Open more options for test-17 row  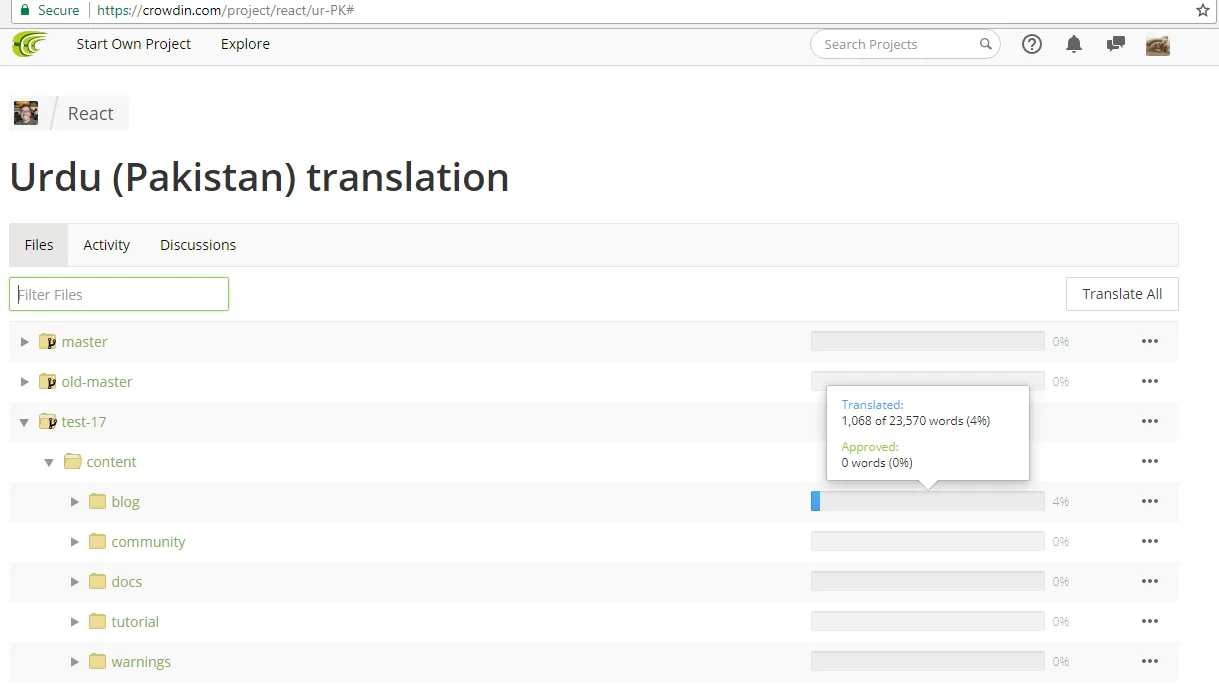click(x=1150, y=422)
